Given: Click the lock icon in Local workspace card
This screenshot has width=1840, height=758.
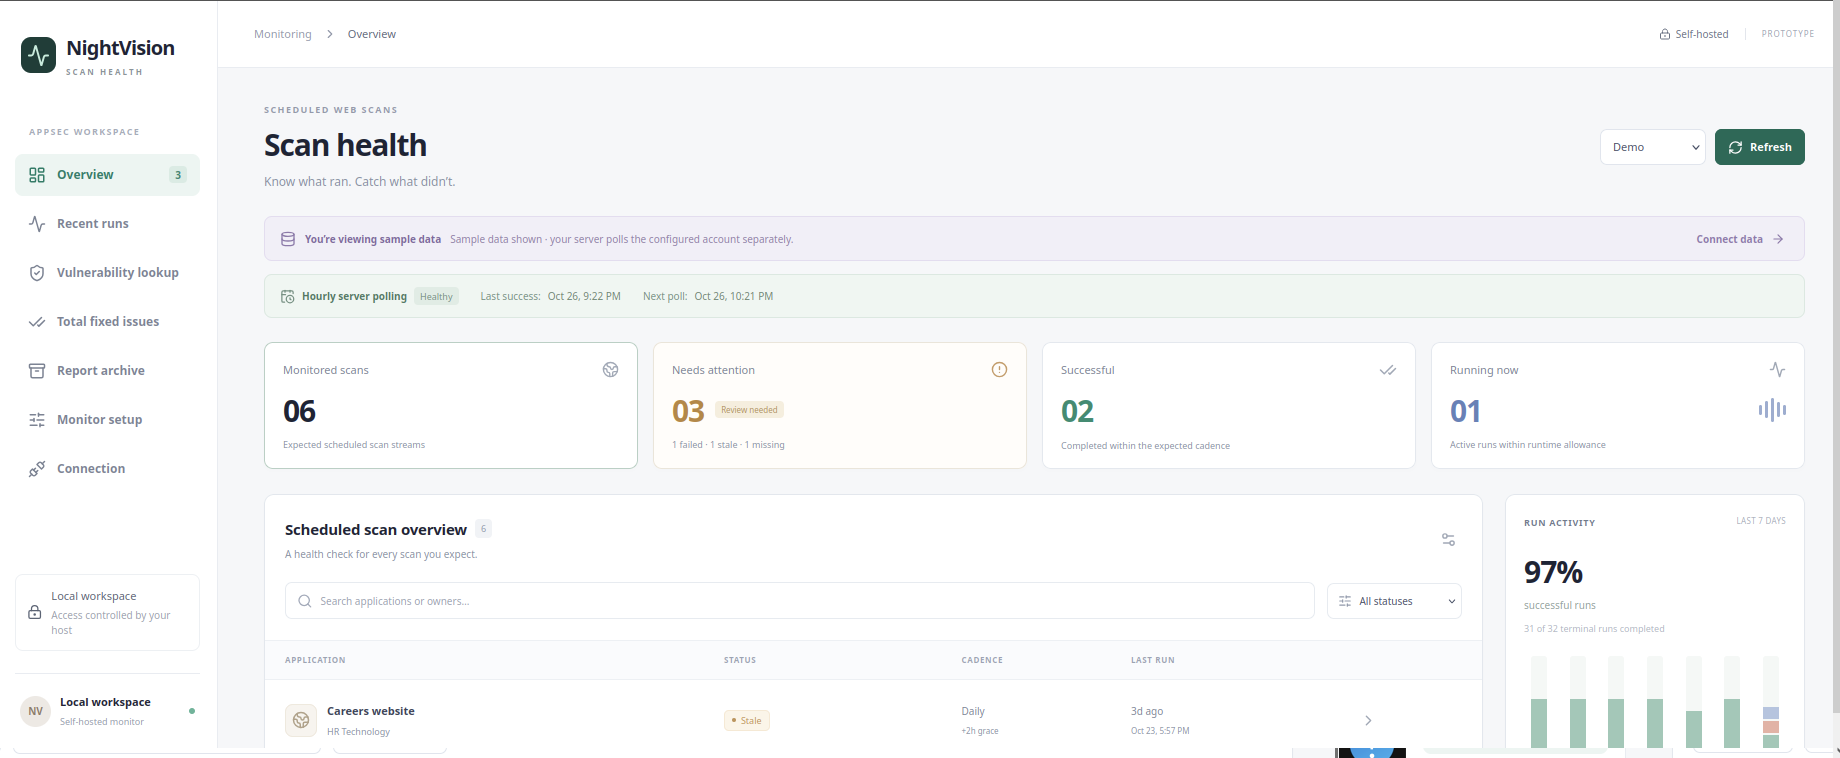Looking at the screenshot, I should pyautogui.click(x=35, y=612).
